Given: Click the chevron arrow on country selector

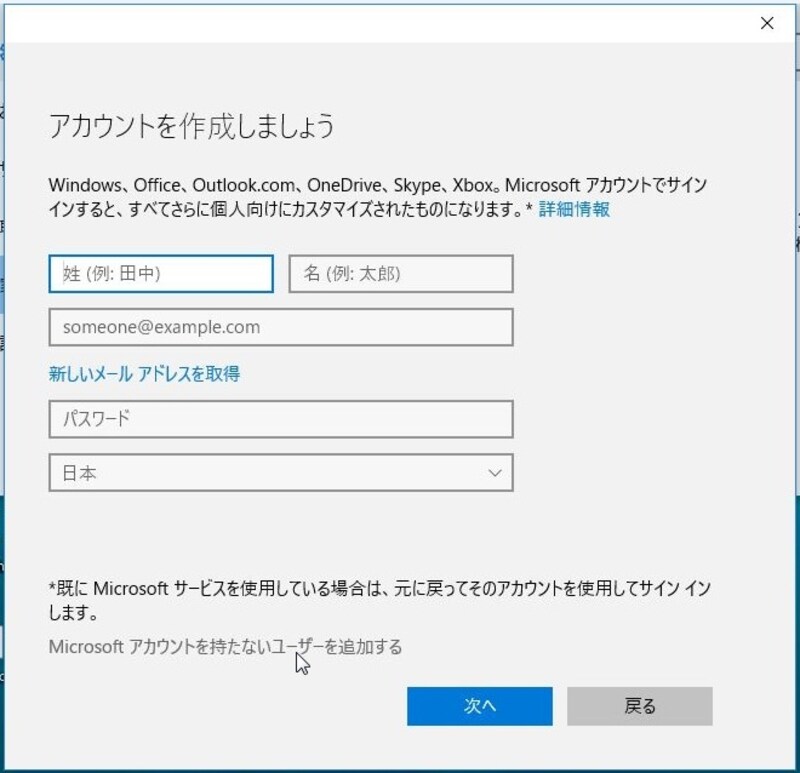Looking at the screenshot, I should click(x=494, y=473).
